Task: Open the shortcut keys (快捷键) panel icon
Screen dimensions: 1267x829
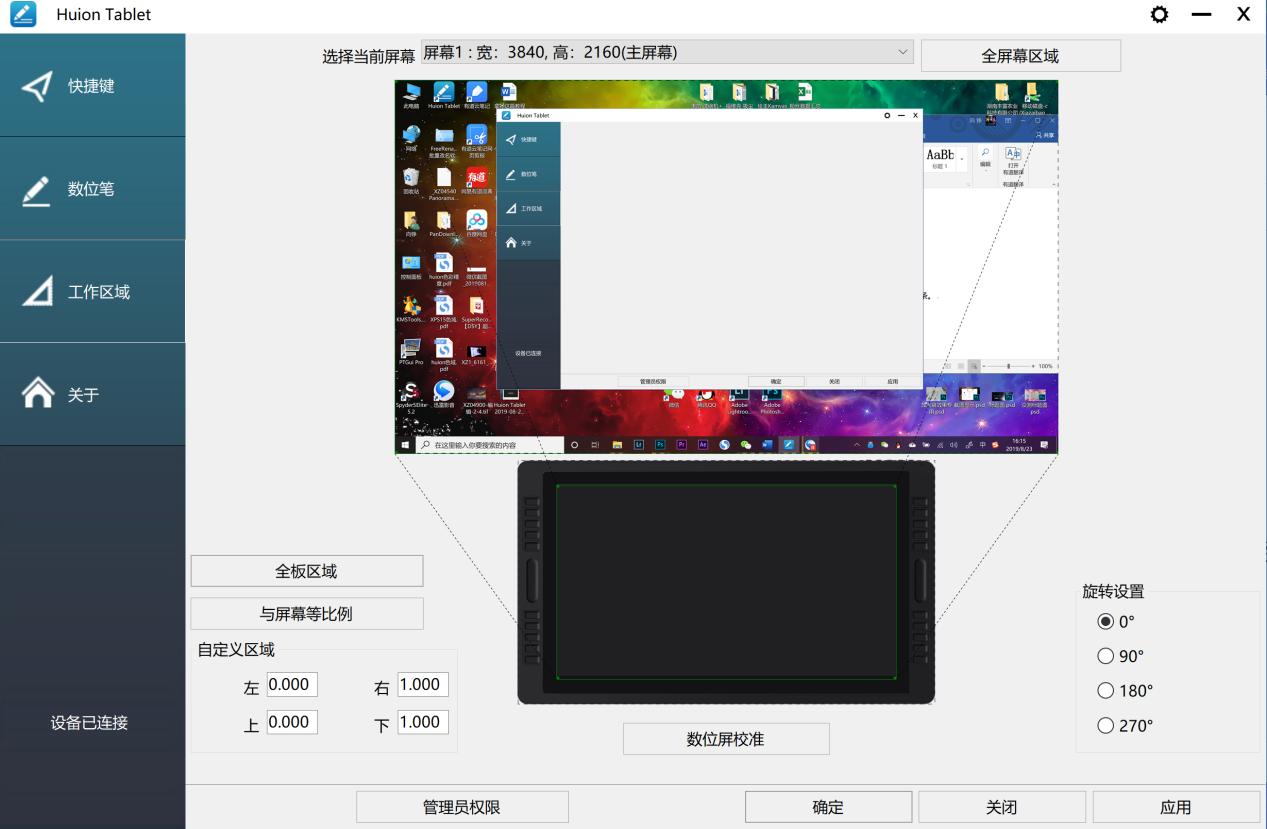Action: pyautogui.click(x=39, y=86)
